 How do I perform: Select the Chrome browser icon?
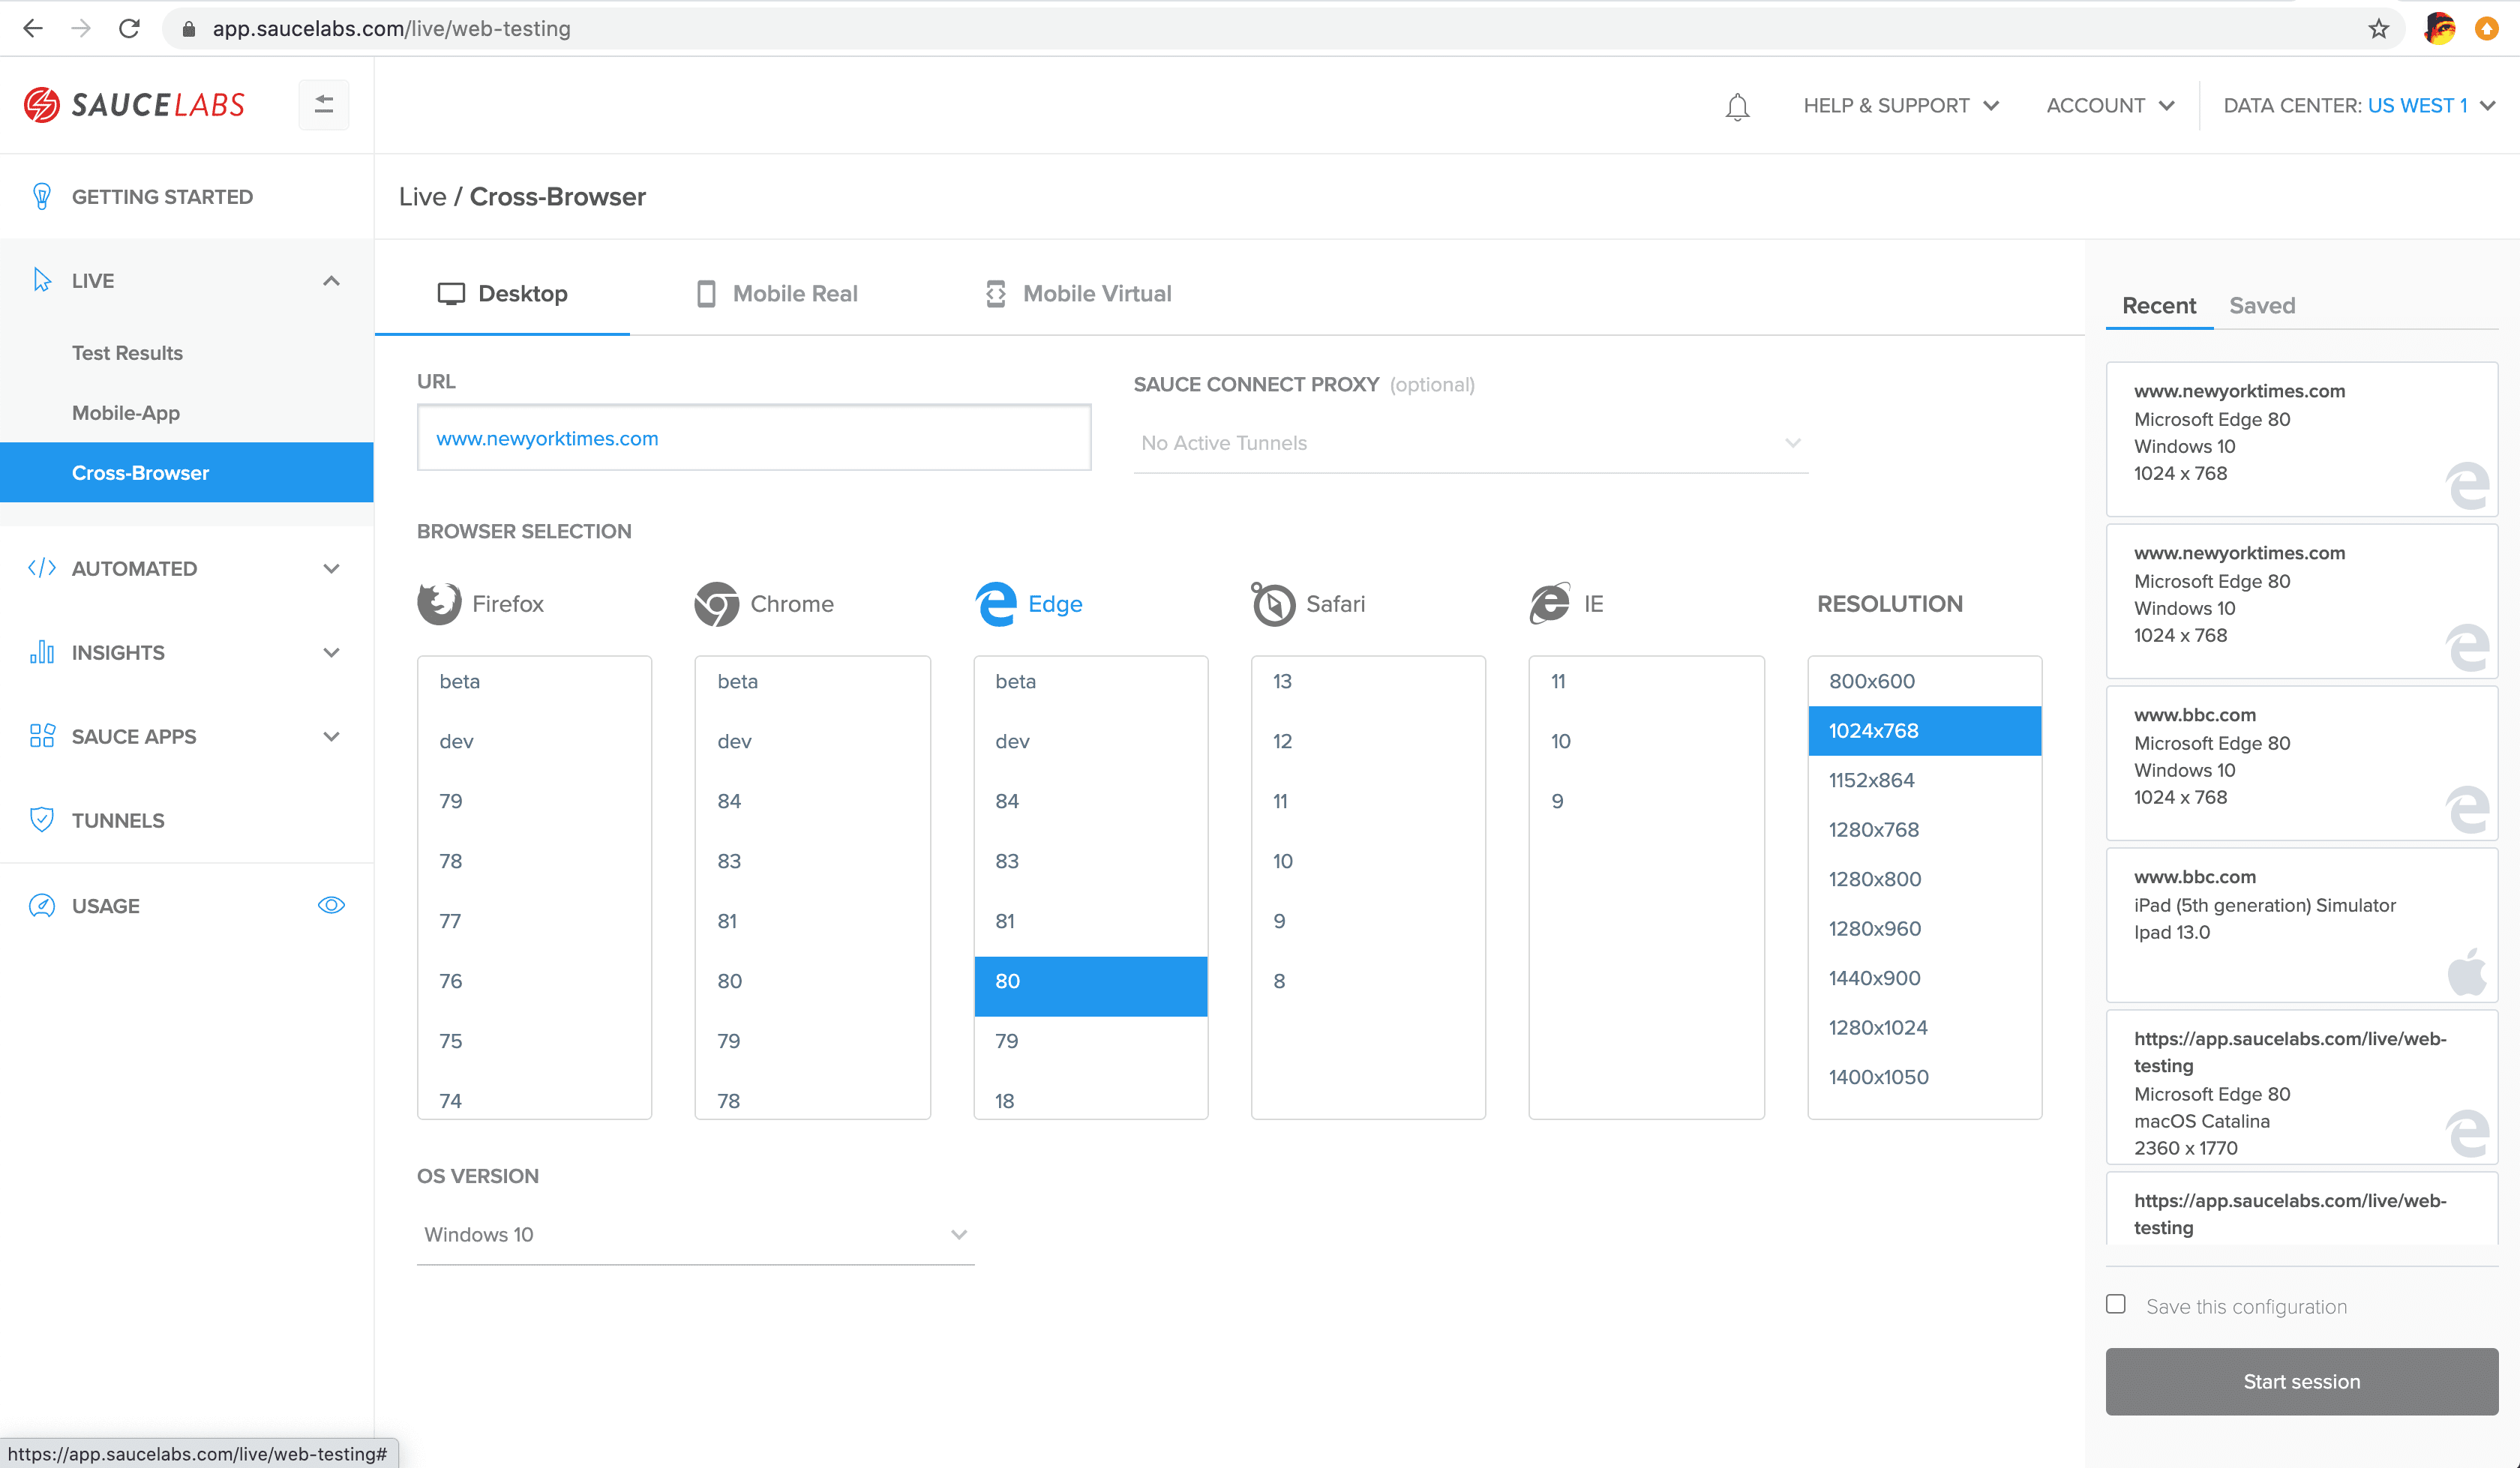716,603
